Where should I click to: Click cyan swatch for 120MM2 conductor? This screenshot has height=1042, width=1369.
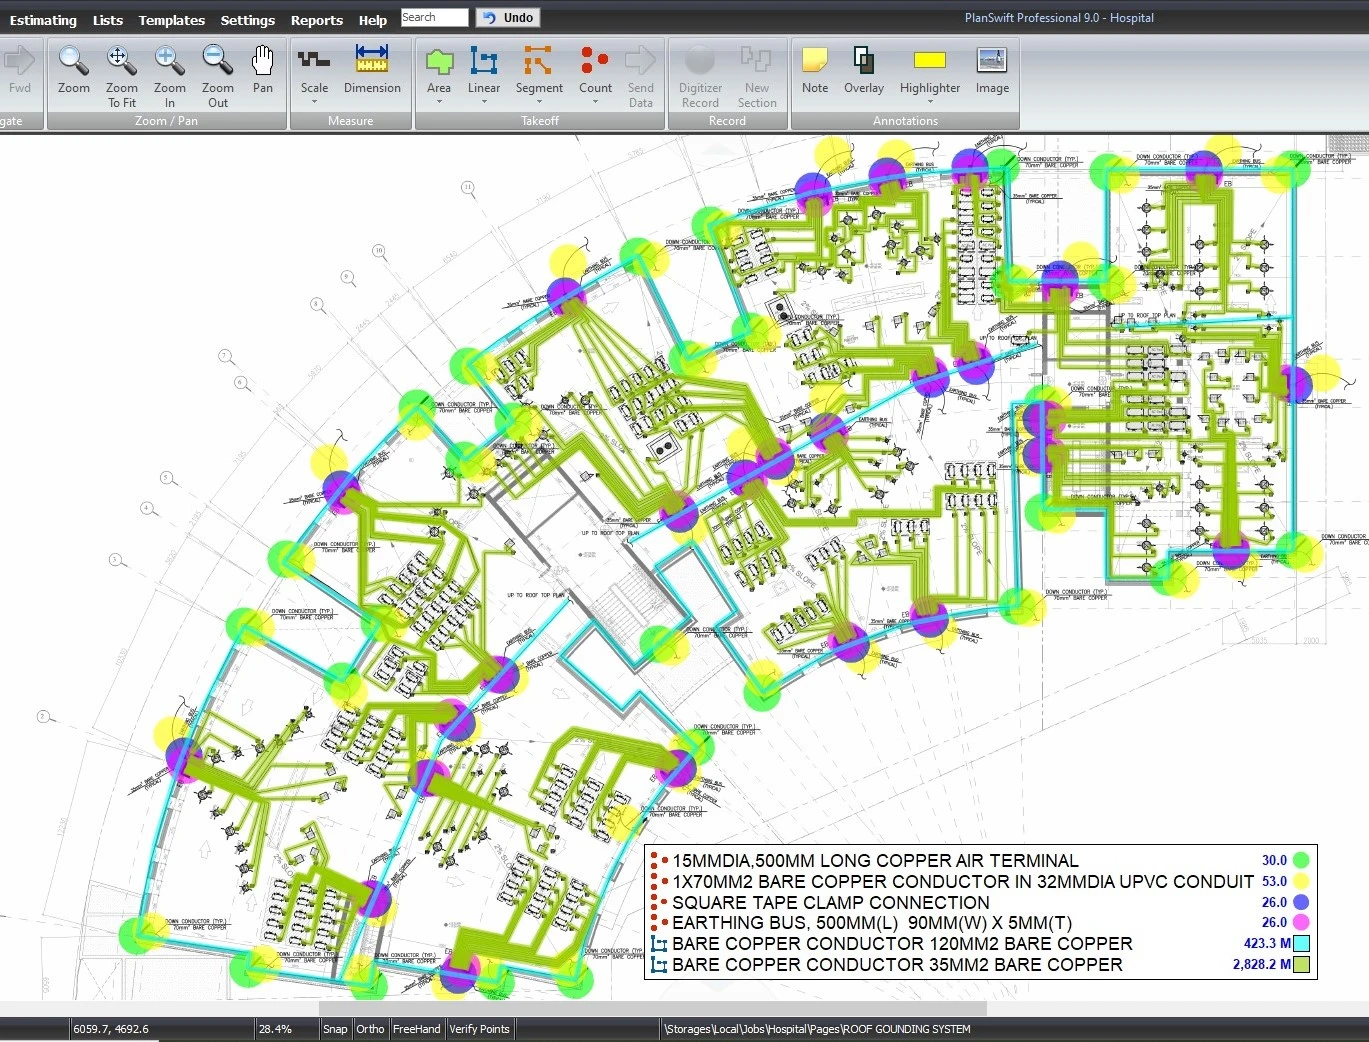click(1301, 943)
